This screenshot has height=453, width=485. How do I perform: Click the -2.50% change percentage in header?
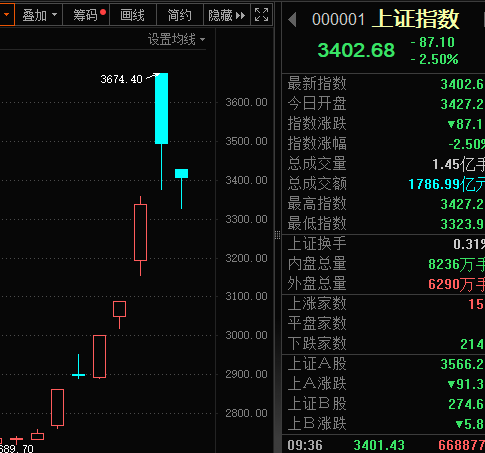click(435, 59)
